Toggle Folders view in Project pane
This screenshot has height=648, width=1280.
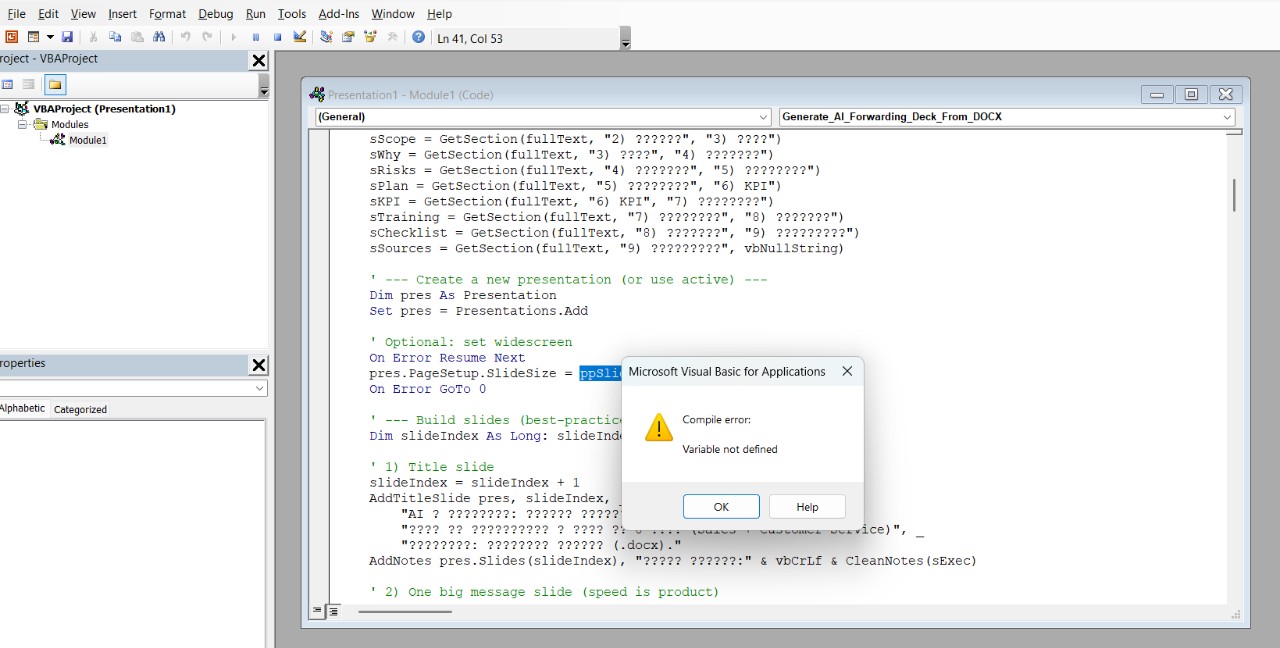pyautogui.click(x=55, y=84)
